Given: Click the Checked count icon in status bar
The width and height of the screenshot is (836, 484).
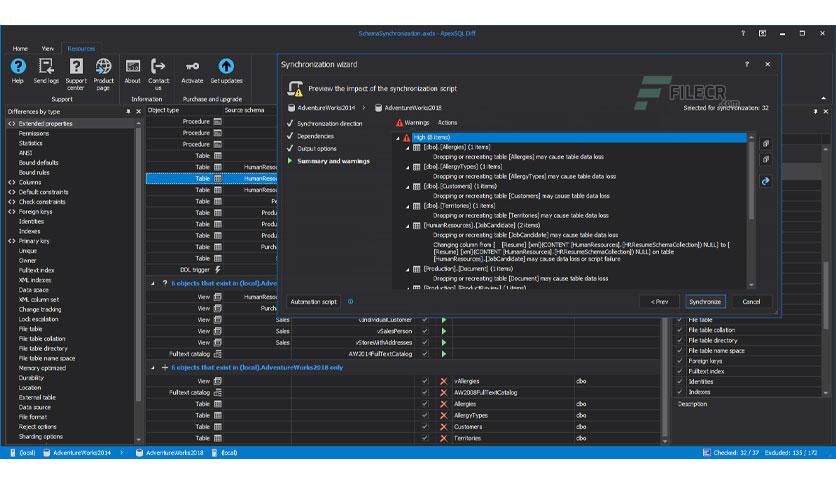Looking at the screenshot, I should point(706,453).
